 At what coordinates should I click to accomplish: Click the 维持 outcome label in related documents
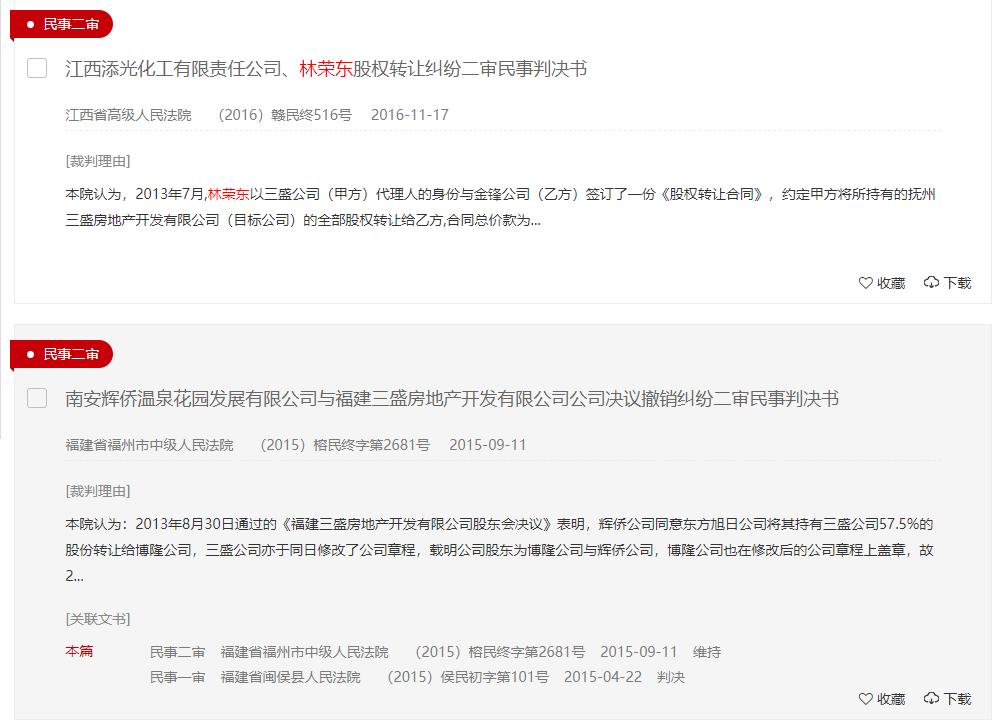pos(708,651)
